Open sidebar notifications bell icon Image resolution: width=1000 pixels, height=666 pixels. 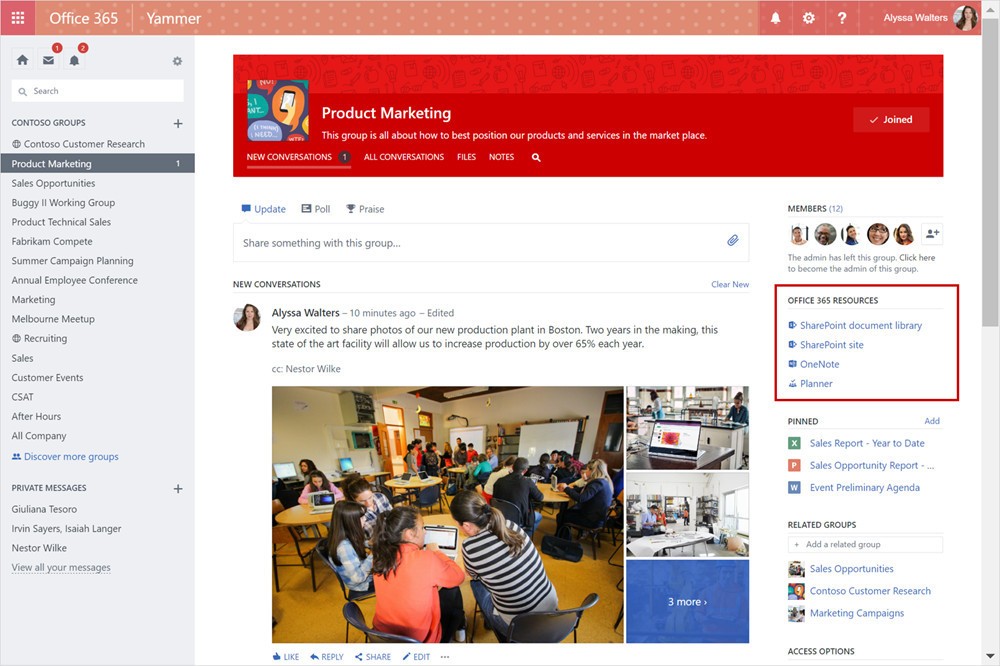click(x=75, y=60)
